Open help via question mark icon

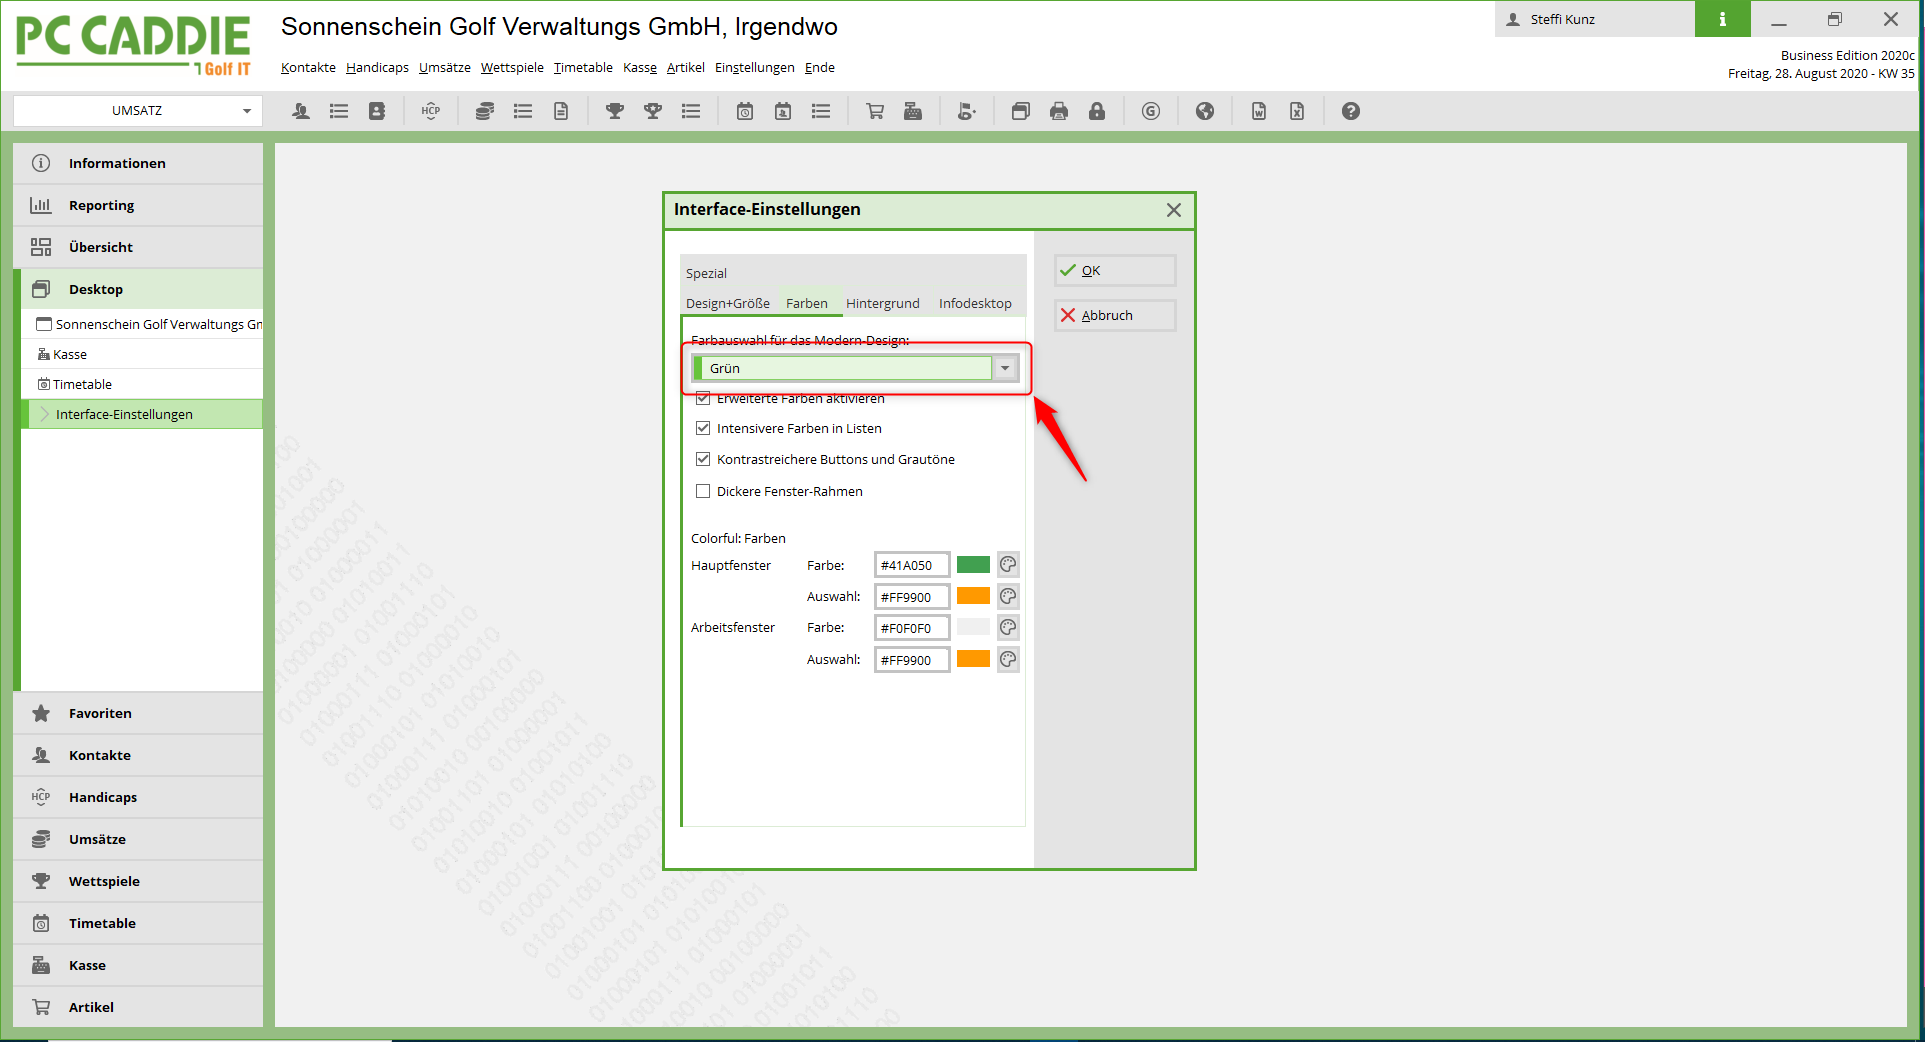click(1351, 111)
